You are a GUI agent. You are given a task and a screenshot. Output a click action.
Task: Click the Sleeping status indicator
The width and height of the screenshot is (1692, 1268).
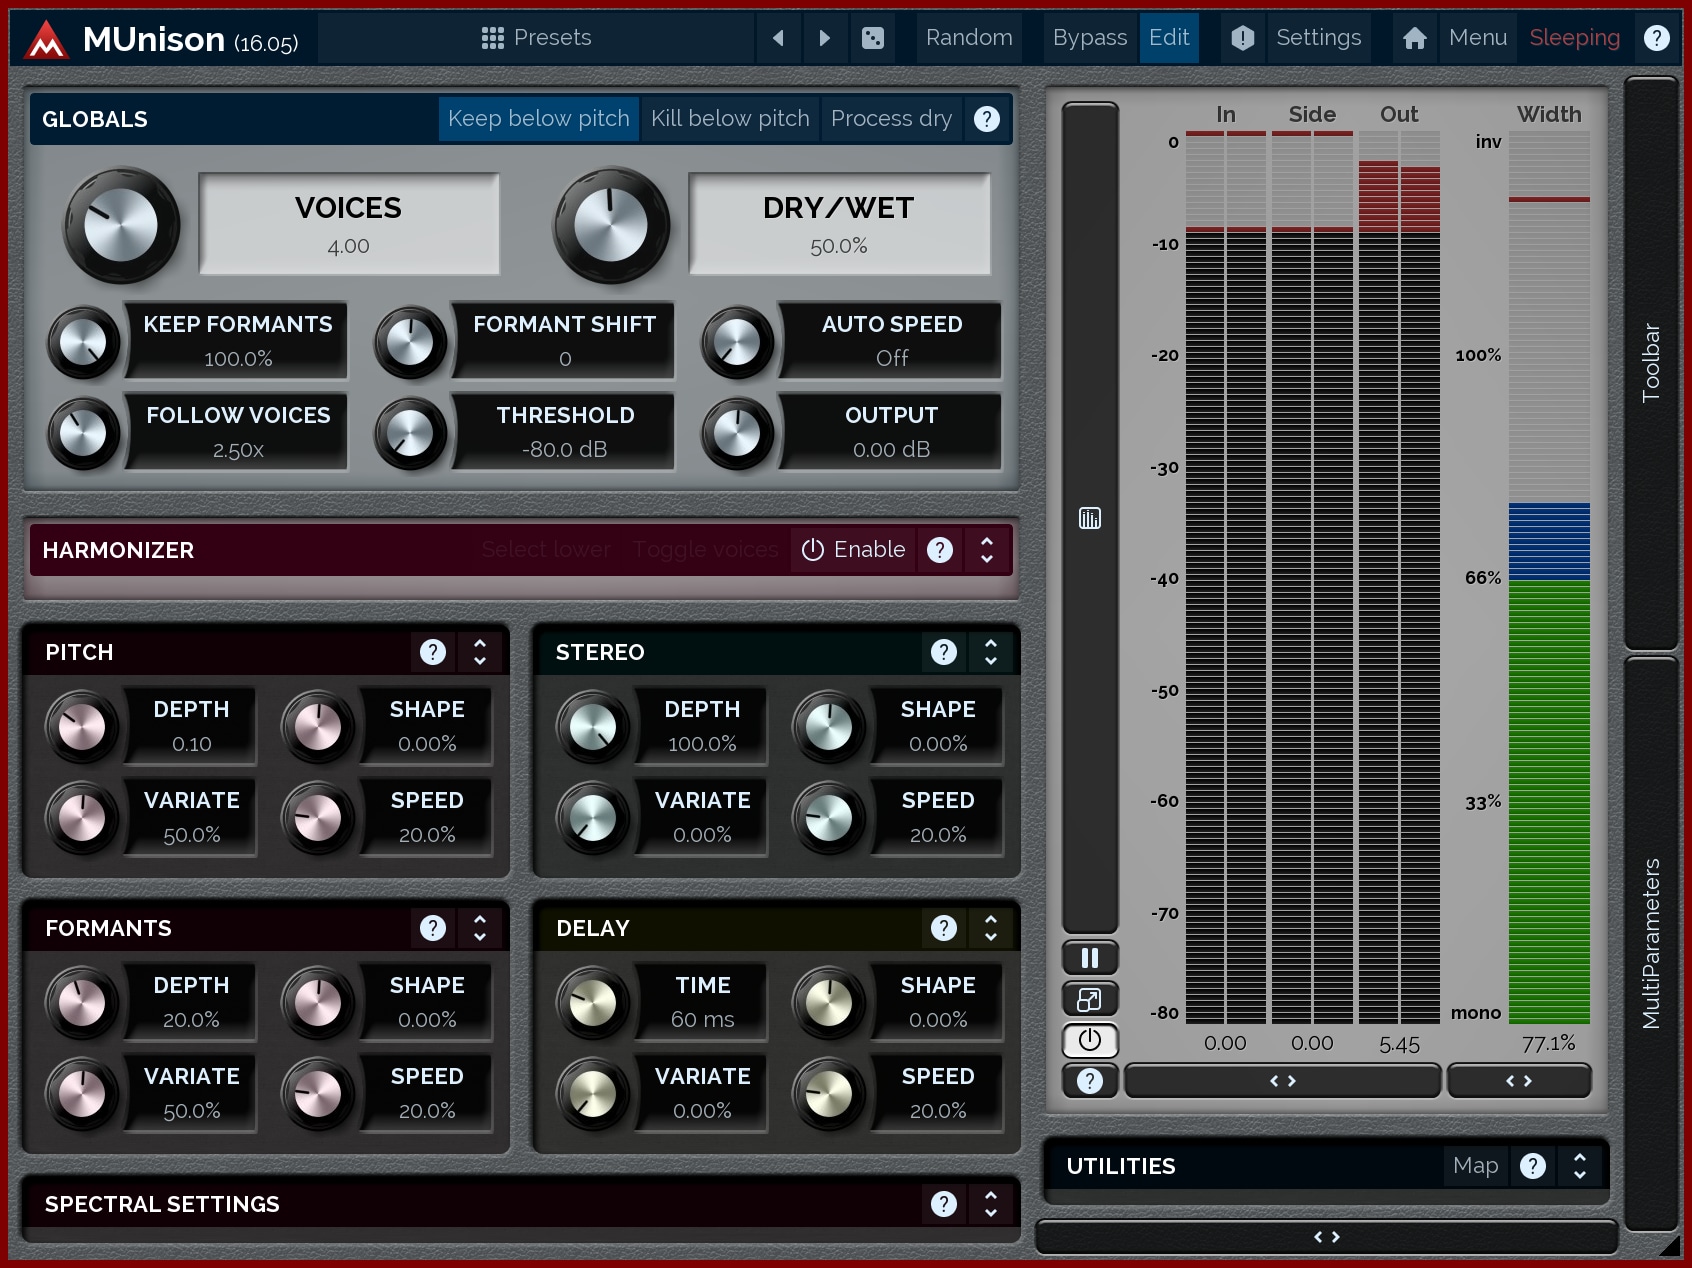[1574, 38]
